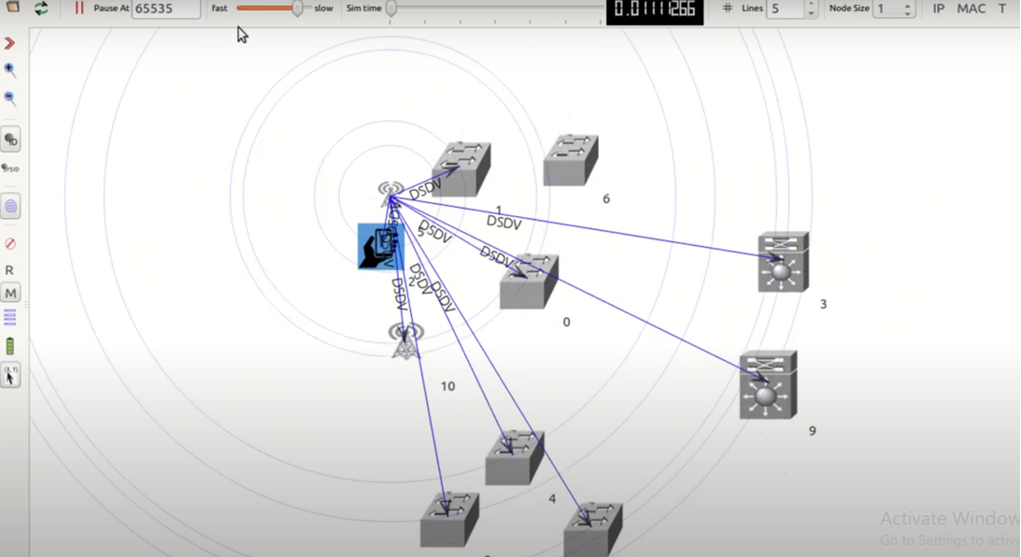Click the M button in sidebar
Image resolution: width=1021 pixels, height=557 pixels.
pos(10,293)
